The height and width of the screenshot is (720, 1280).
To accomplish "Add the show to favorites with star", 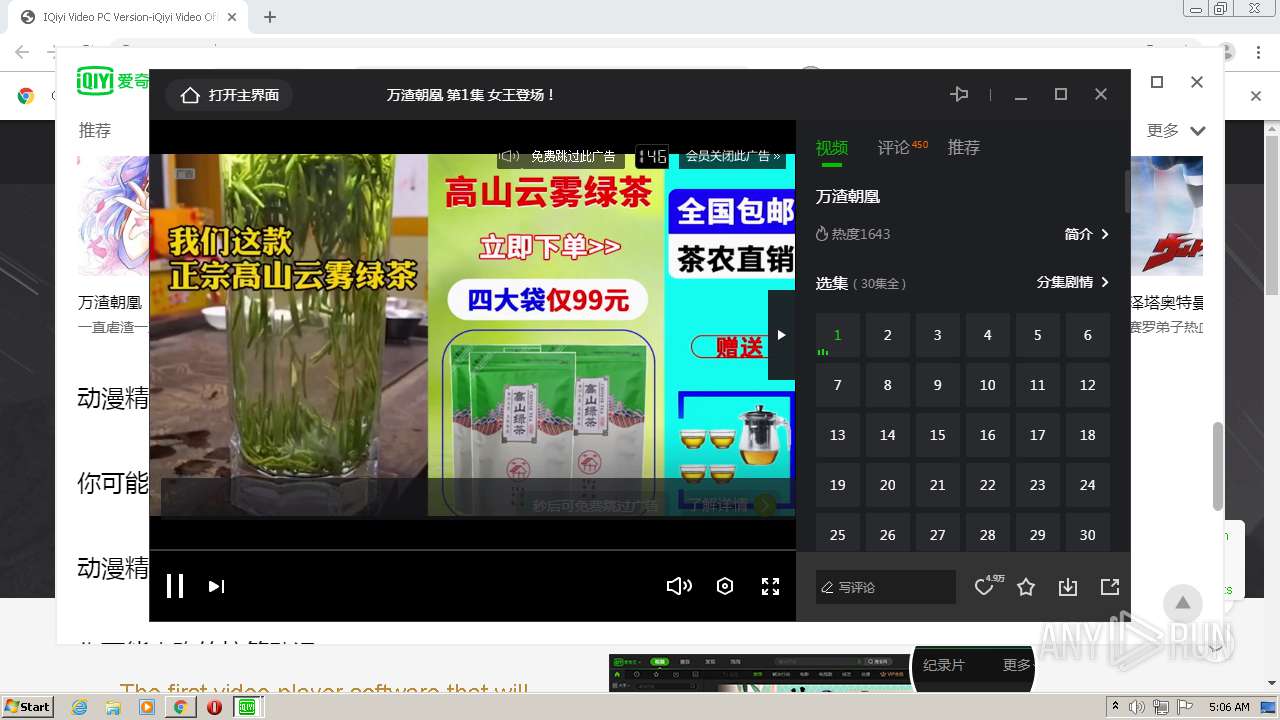I will click(x=1026, y=587).
